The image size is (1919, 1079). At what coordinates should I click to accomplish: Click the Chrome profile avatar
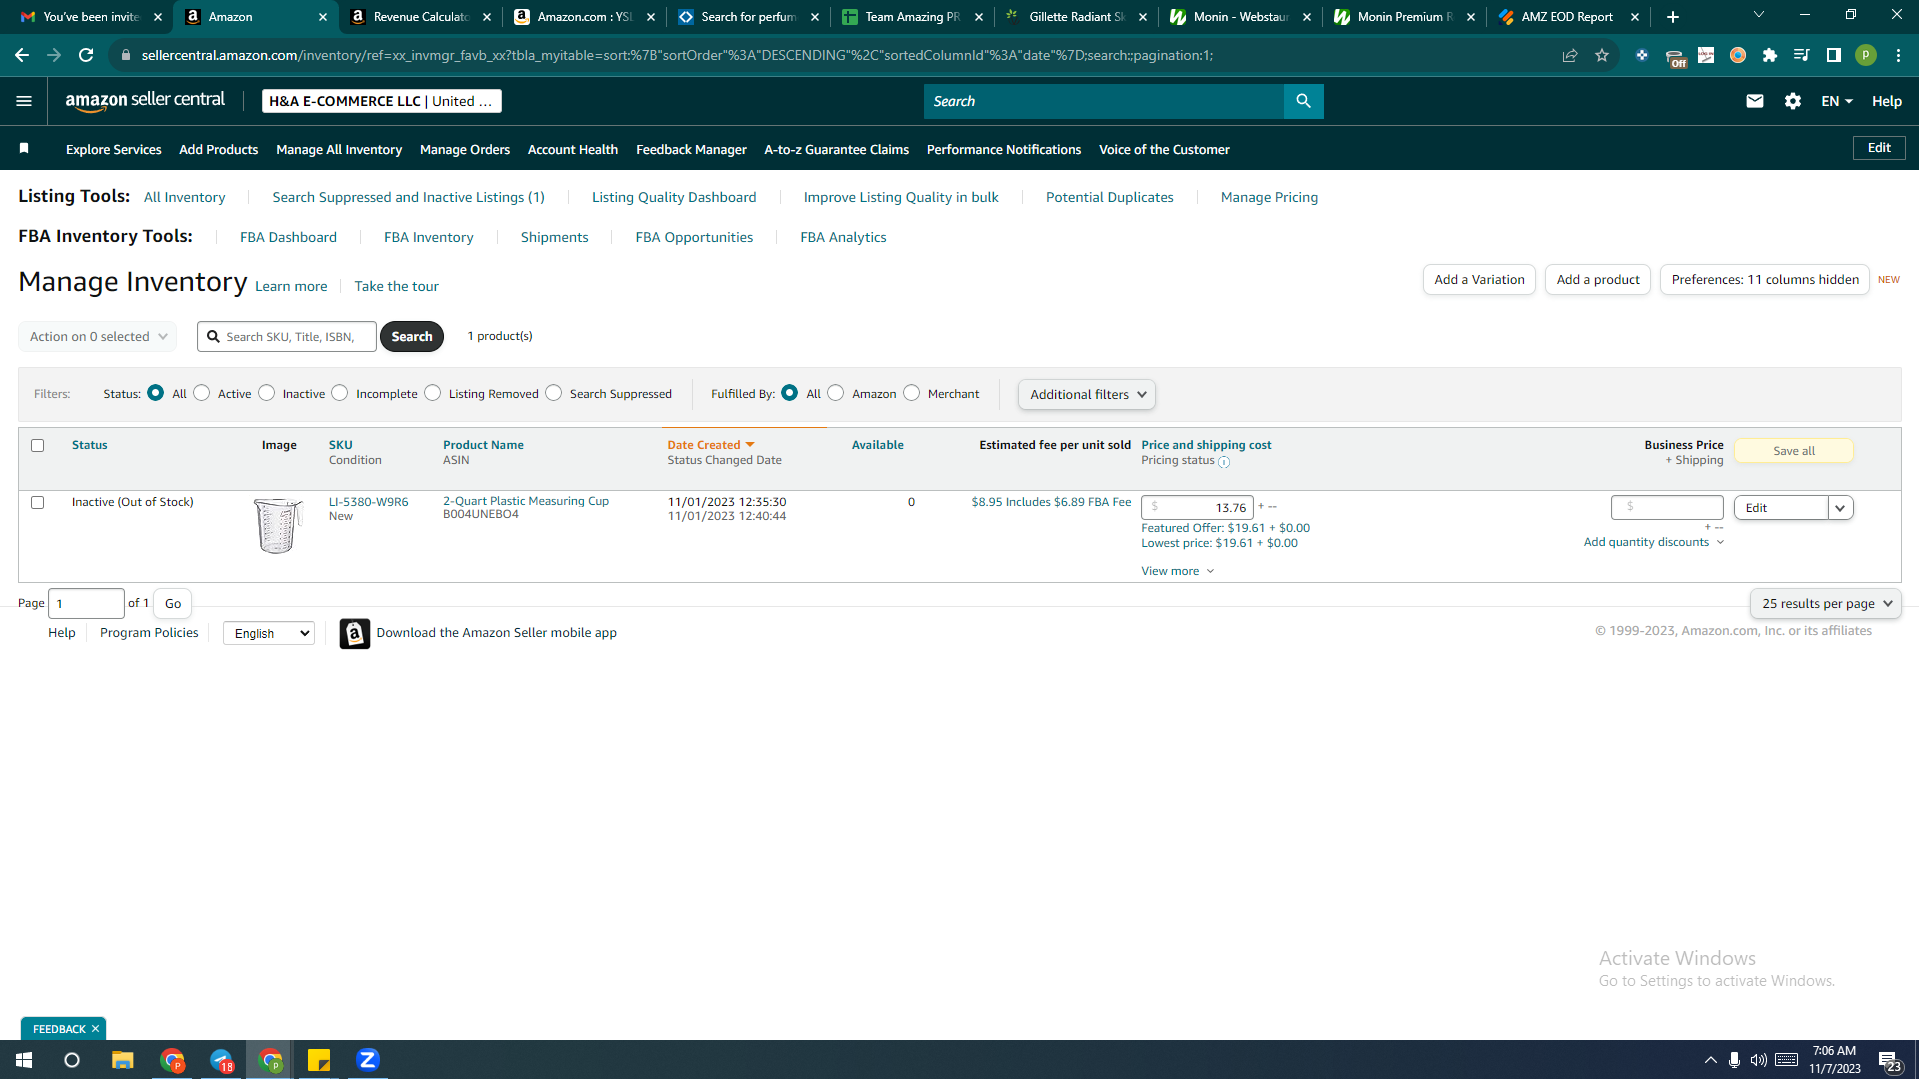click(1866, 55)
